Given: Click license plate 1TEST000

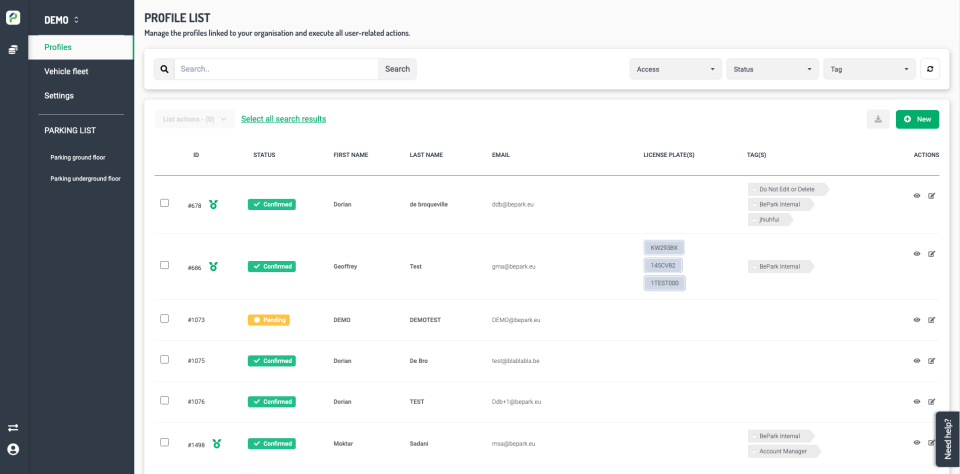Looking at the screenshot, I should pyautogui.click(x=664, y=283).
